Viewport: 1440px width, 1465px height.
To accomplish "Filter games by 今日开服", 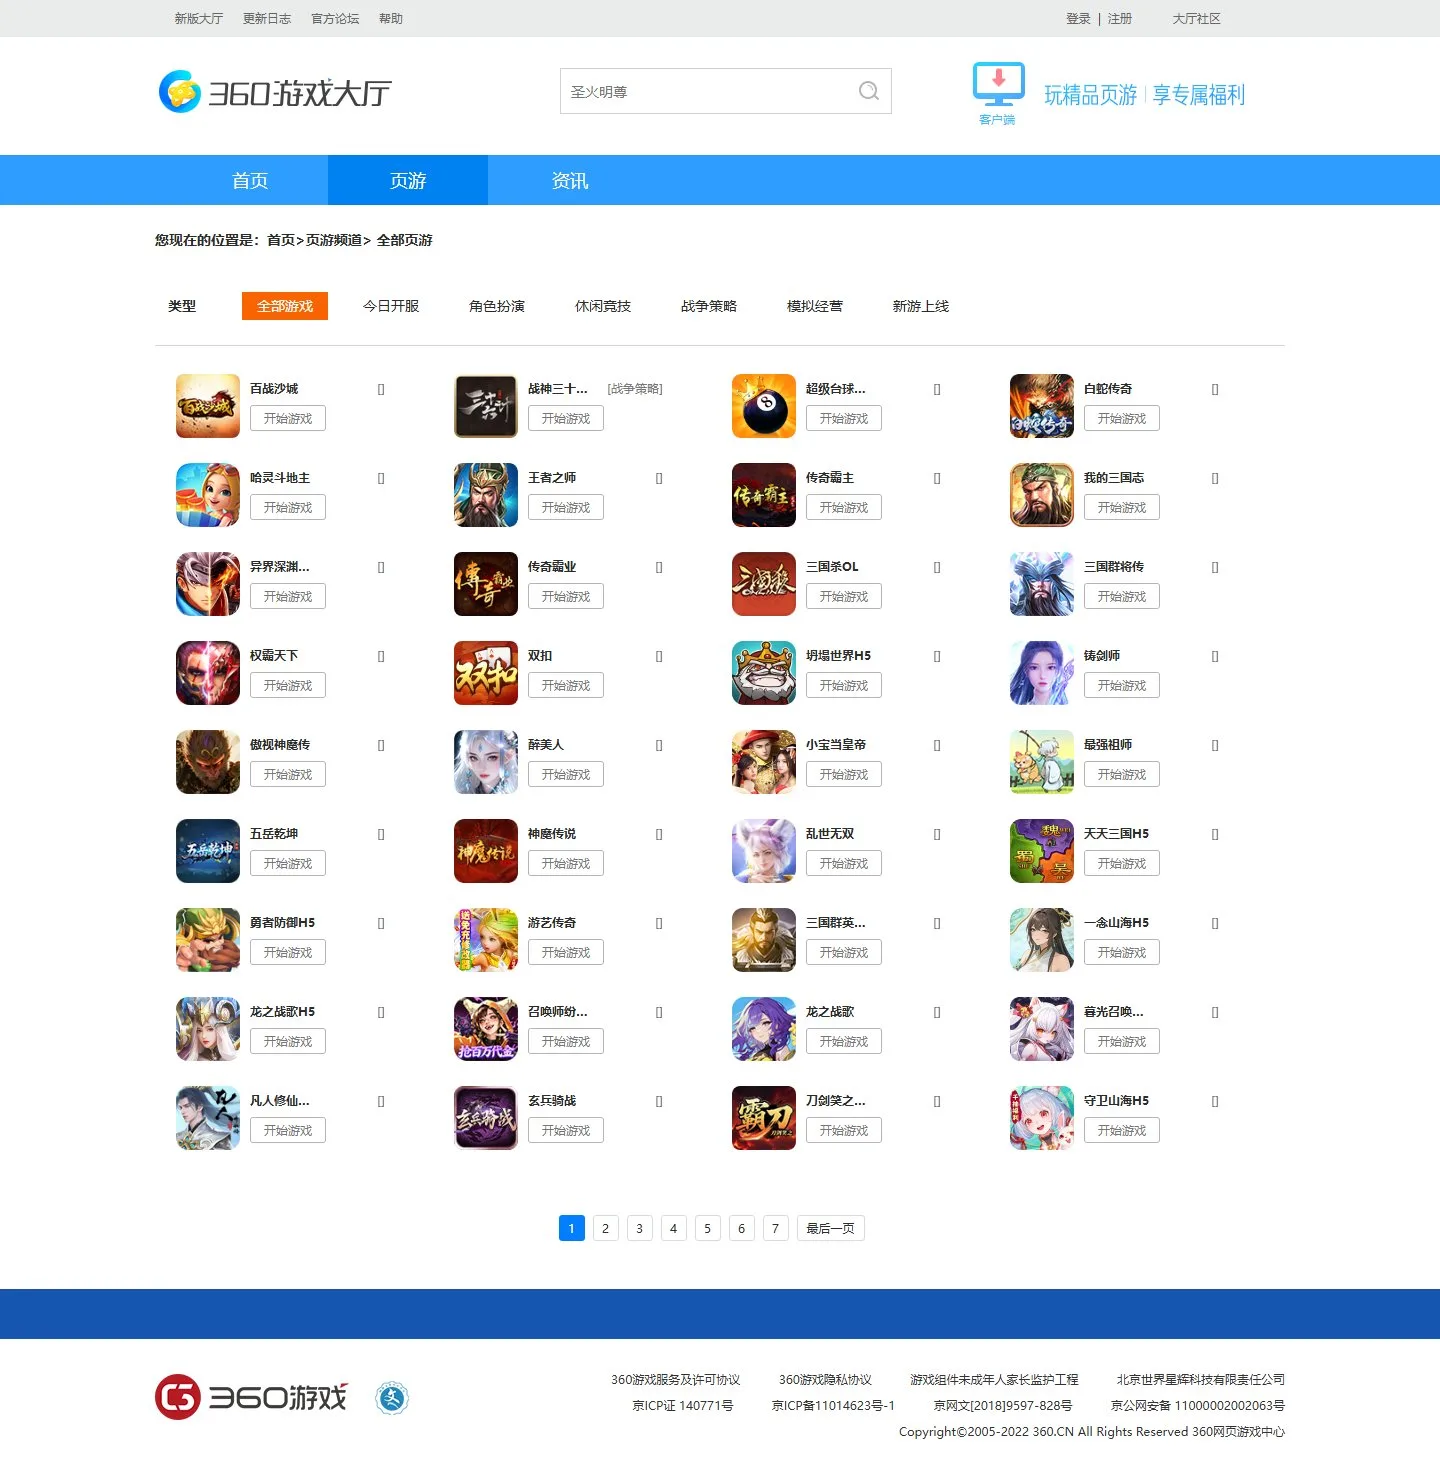I will (391, 306).
